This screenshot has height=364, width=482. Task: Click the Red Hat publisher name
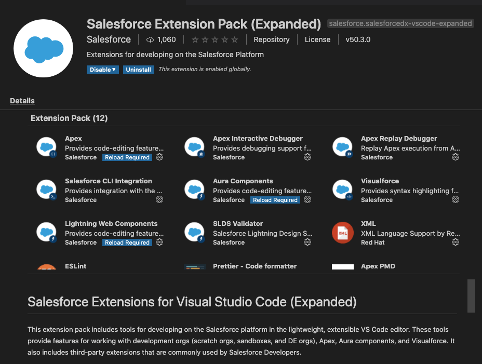coord(372,243)
